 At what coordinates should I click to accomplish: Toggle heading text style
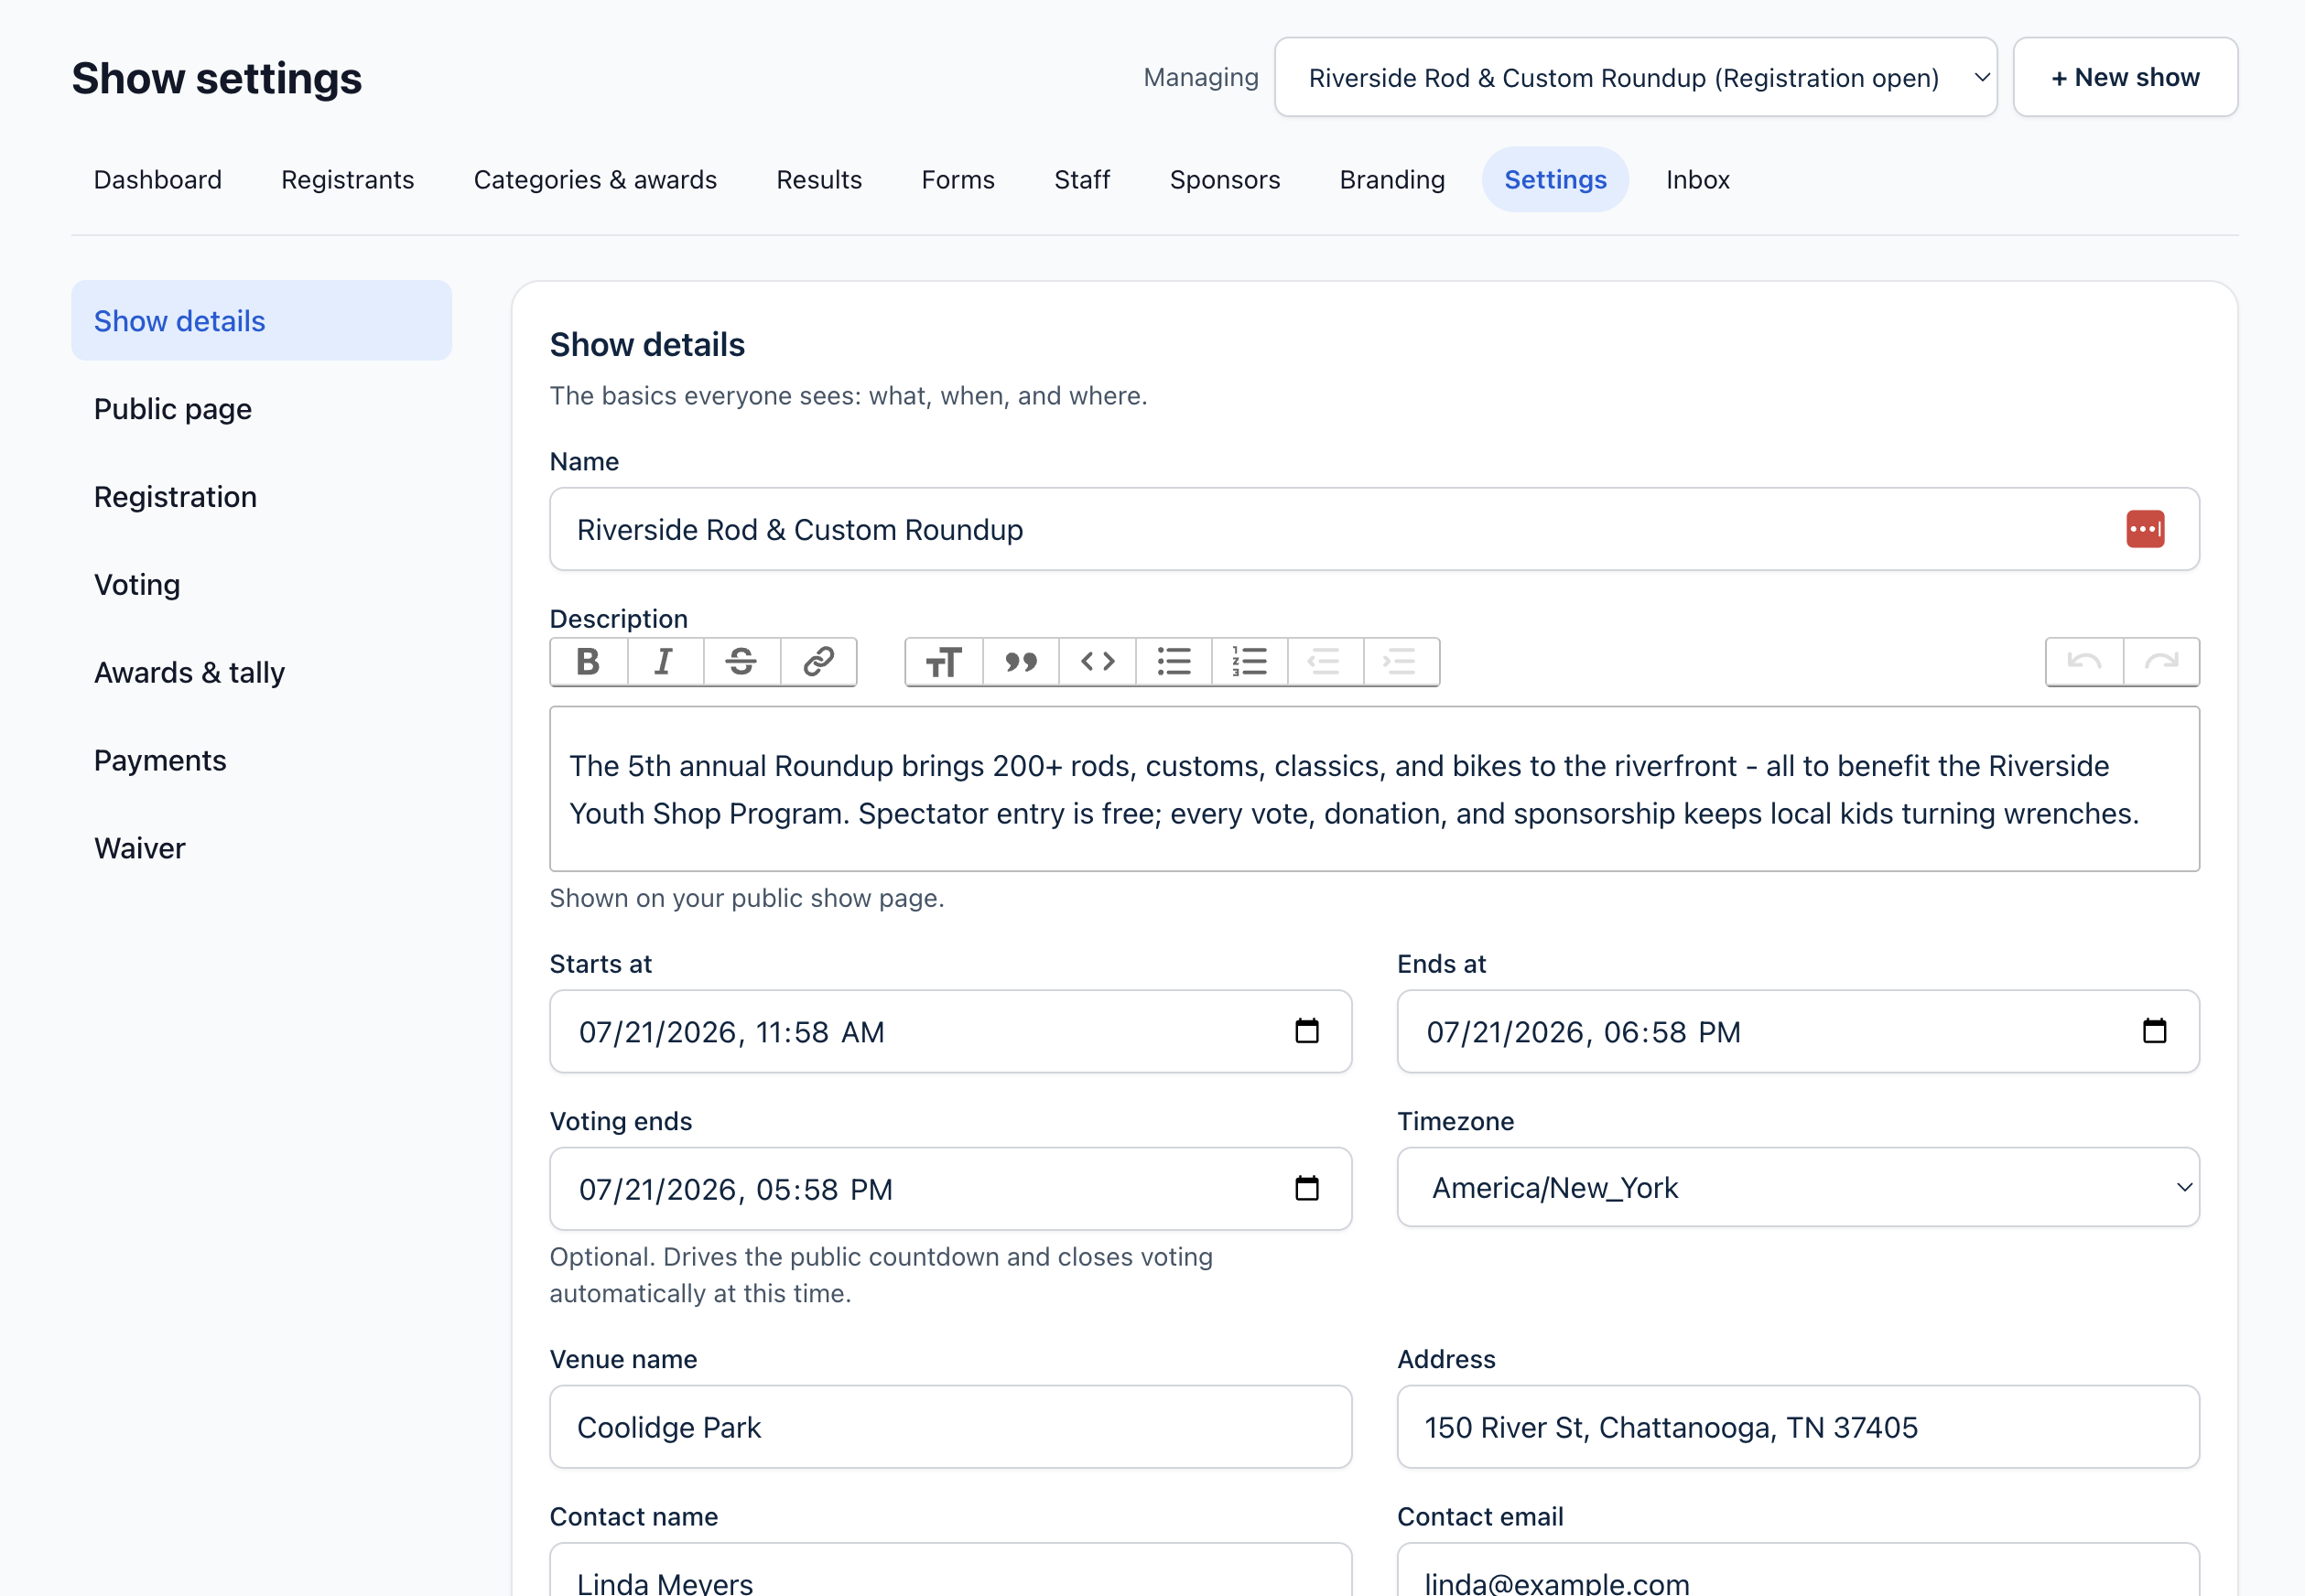[944, 662]
